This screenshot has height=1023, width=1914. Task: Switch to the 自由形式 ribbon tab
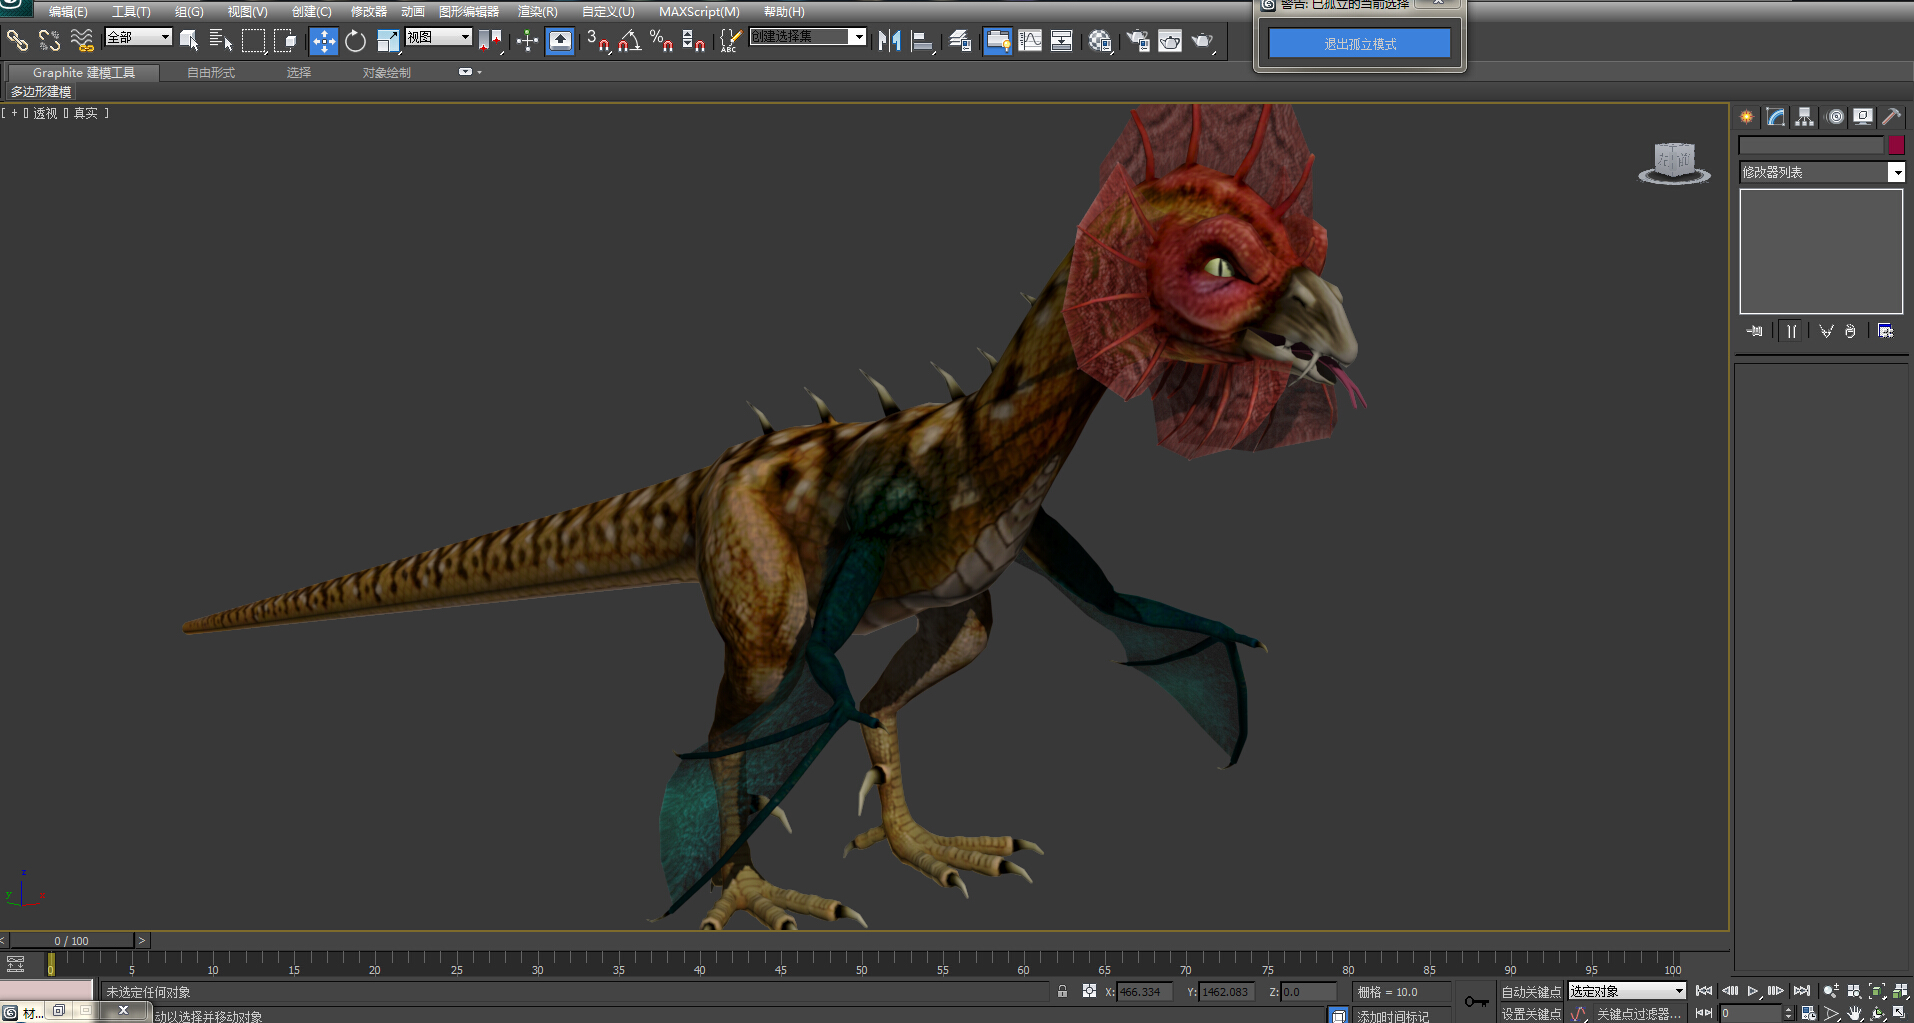(x=211, y=72)
